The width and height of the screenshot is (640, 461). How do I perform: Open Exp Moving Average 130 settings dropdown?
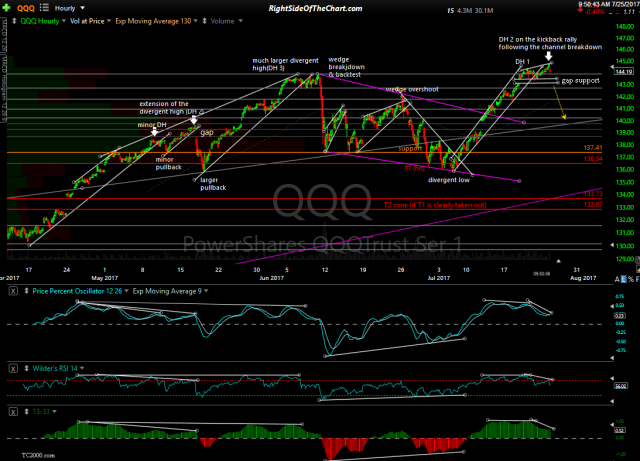196,21
